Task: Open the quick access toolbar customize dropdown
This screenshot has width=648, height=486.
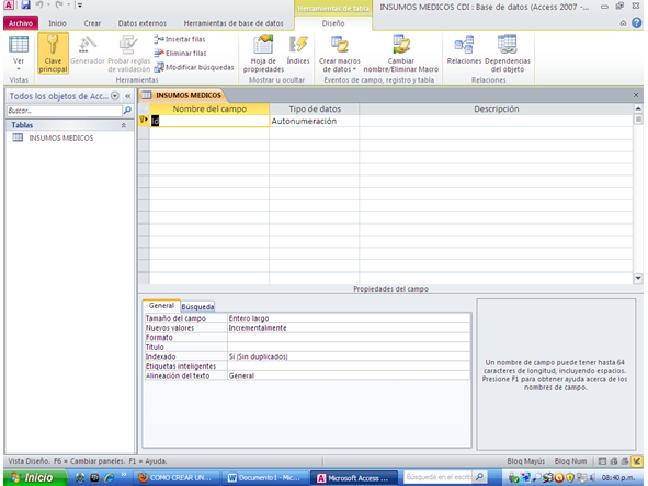Action: pyautogui.click(x=80, y=5)
